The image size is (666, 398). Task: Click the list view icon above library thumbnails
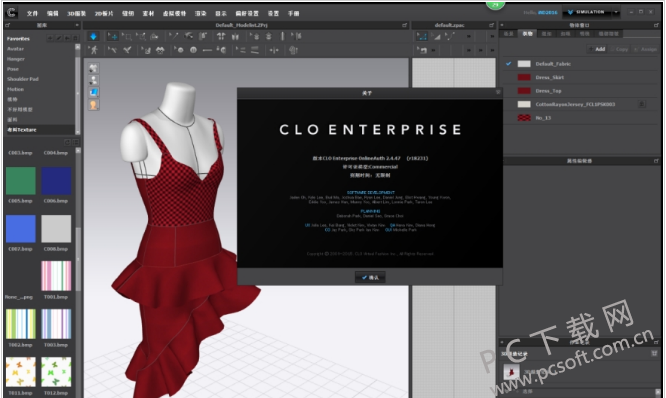[x=76, y=142]
